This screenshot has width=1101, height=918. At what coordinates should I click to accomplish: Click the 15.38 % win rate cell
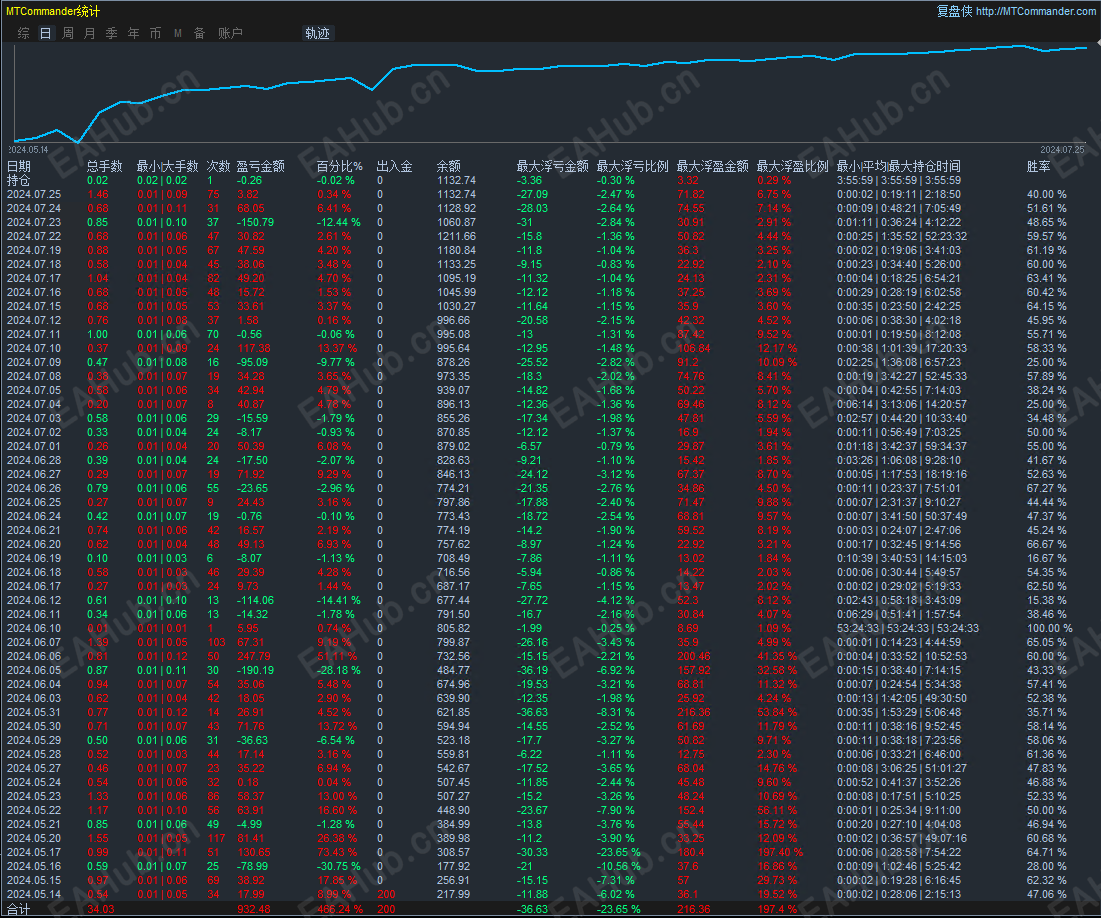[1047, 601]
